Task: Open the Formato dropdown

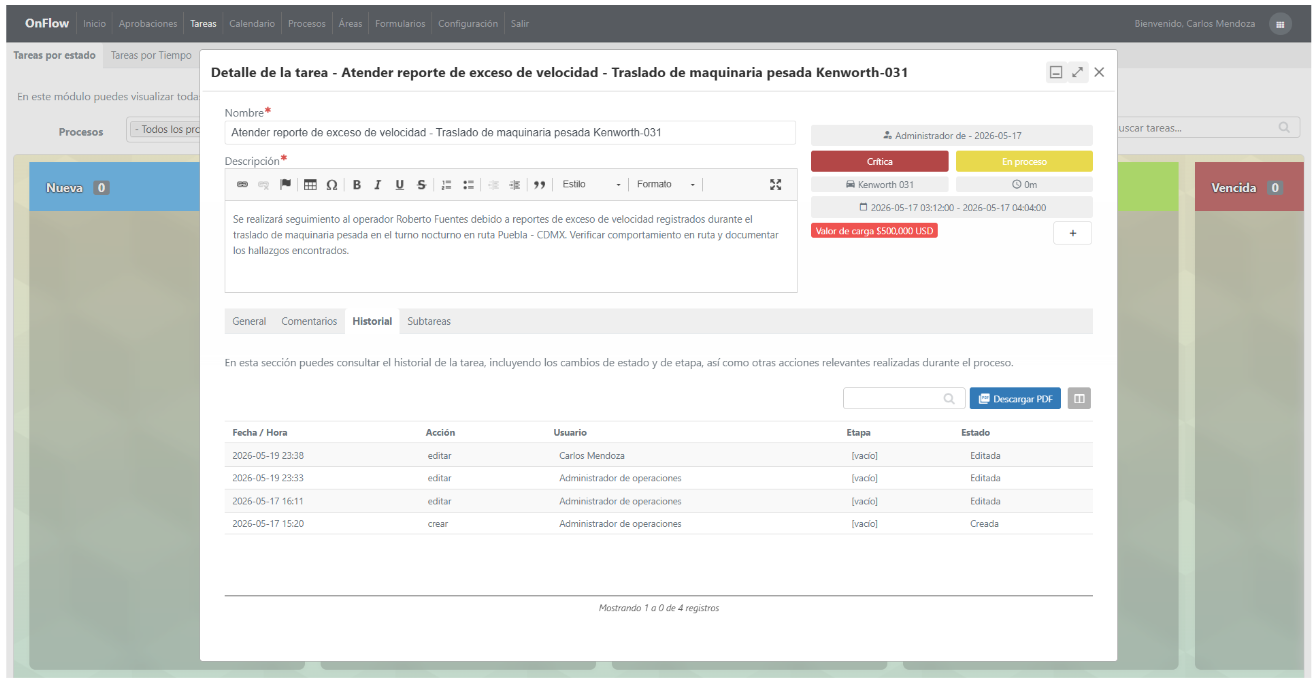Action: pyautogui.click(x=667, y=184)
